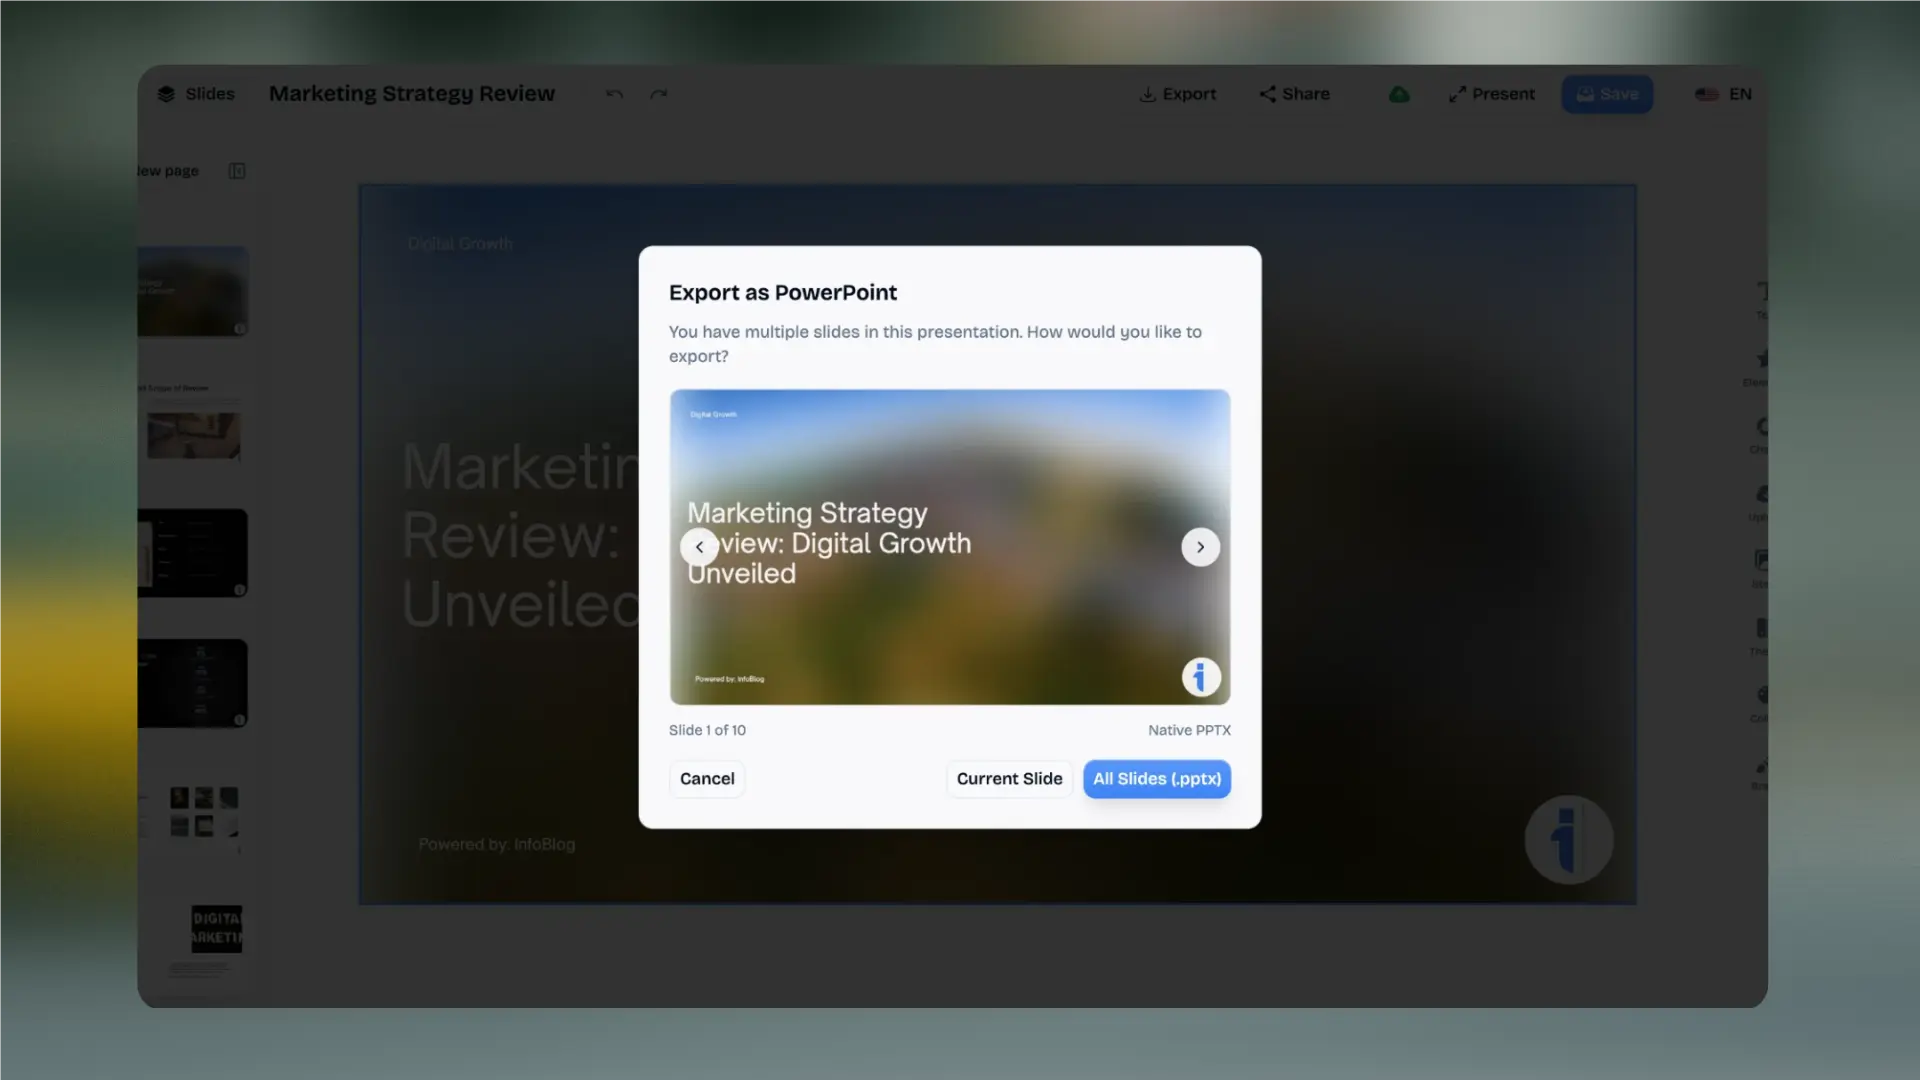Go to previous slide preview arrow
Image resolution: width=1920 pixels, height=1080 pixels.
tap(699, 547)
